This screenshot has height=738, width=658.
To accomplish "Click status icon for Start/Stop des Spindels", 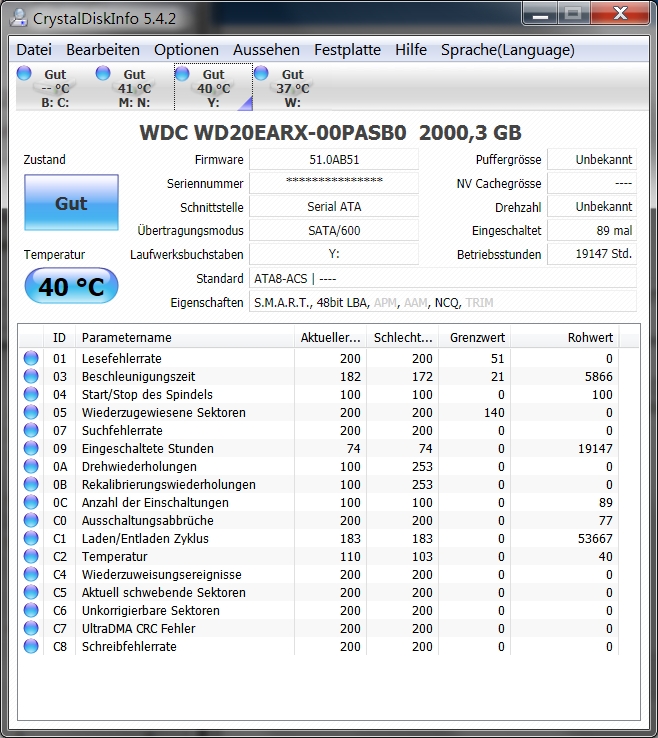I will pyautogui.click(x=31, y=394).
